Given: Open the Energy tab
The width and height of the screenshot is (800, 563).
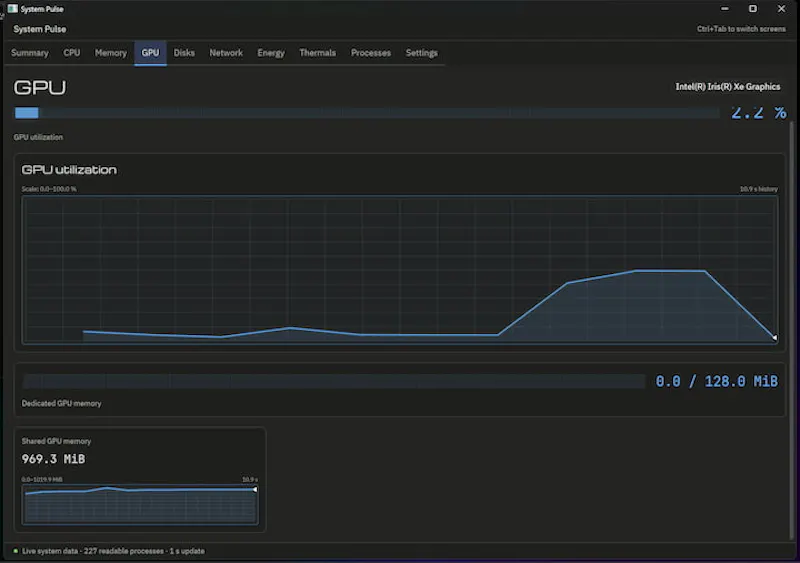Looking at the screenshot, I should pyautogui.click(x=271, y=53).
